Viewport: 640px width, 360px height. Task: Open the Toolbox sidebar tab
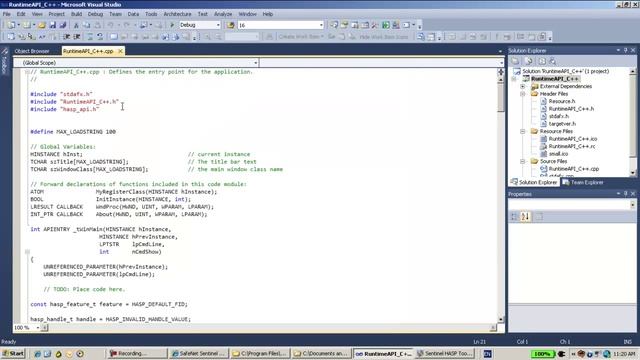(x=4, y=61)
